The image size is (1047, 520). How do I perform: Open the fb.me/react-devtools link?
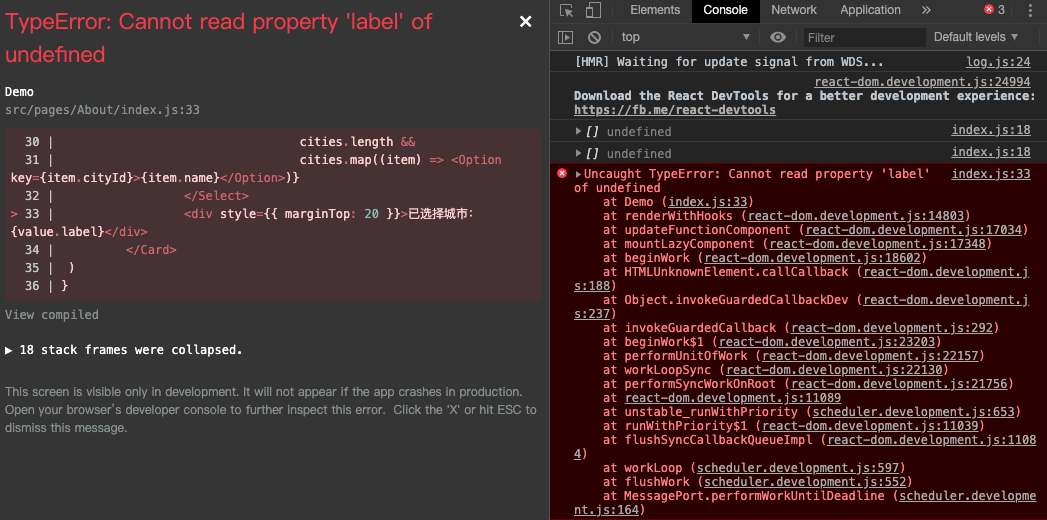click(674, 109)
